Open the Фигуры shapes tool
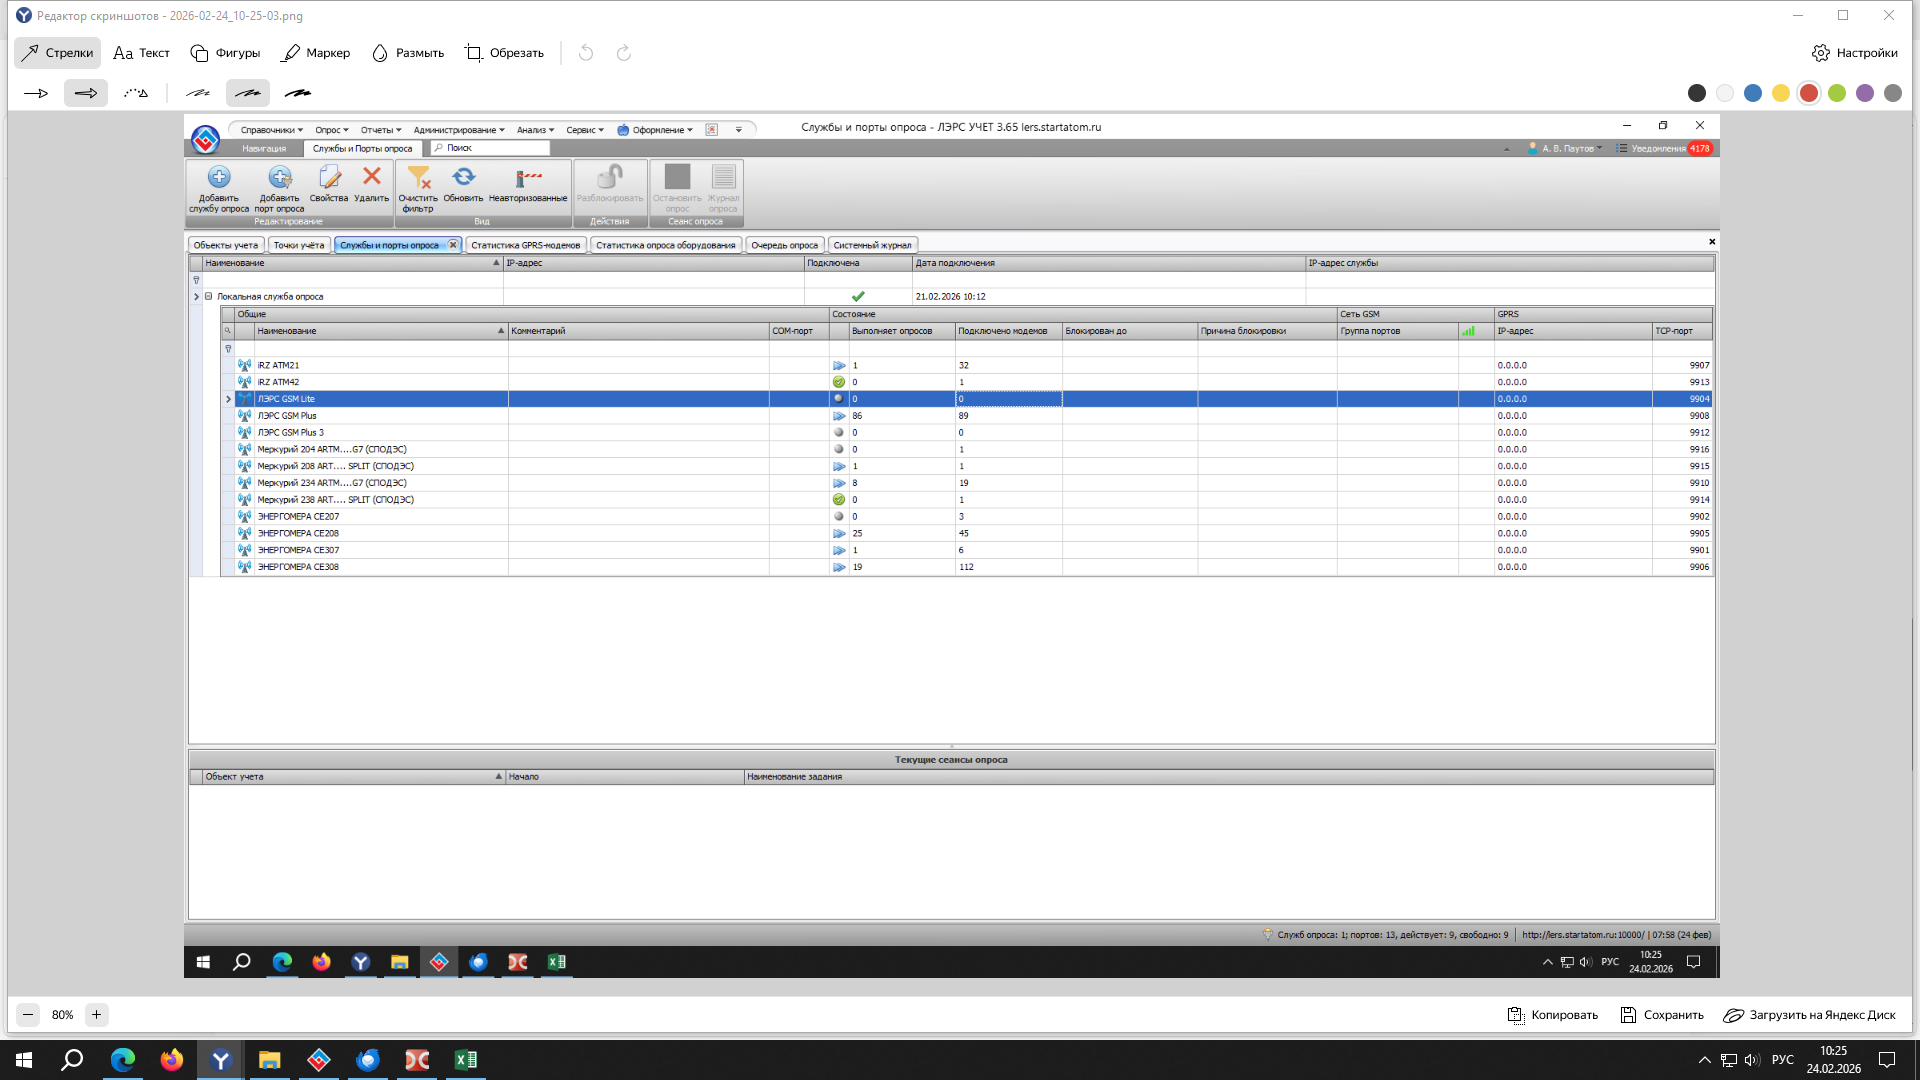 [225, 53]
